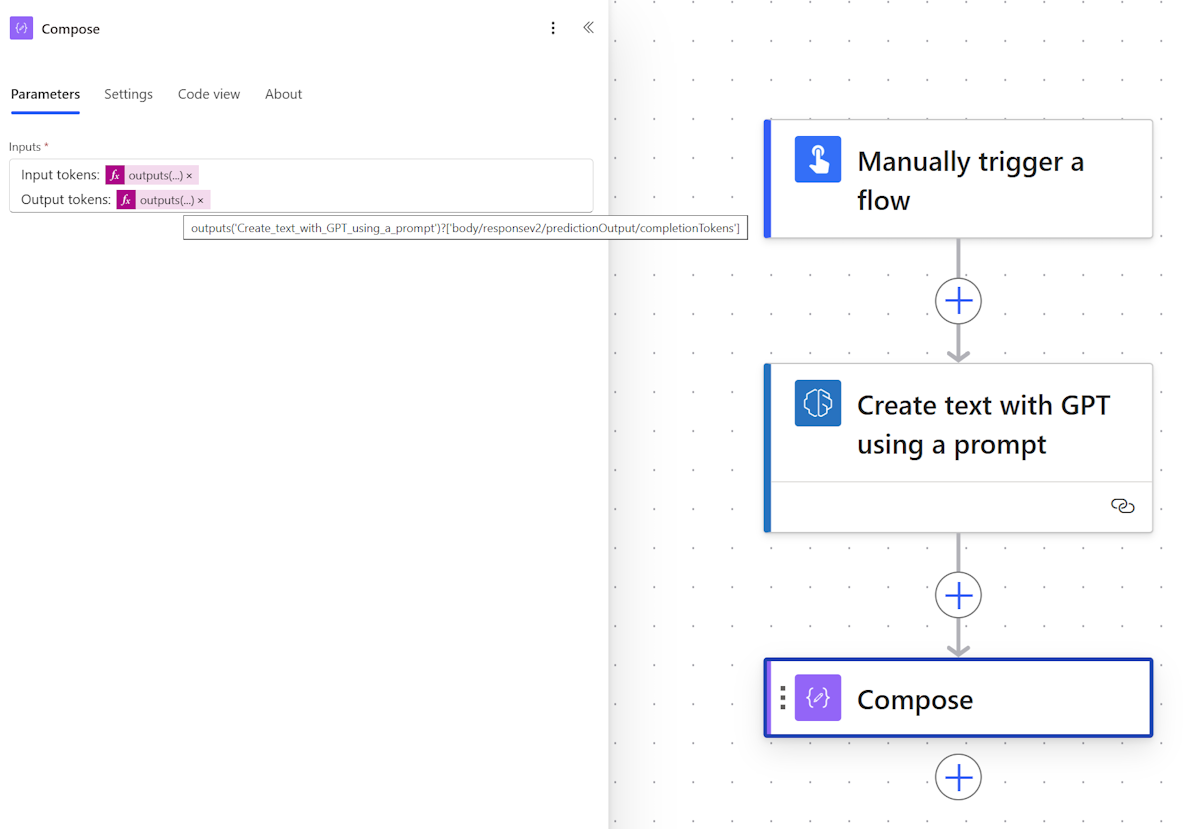Screen dimensions: 1194x829
Task: Add a step after Manually trigger a flow
Action: tap(958, 301)
